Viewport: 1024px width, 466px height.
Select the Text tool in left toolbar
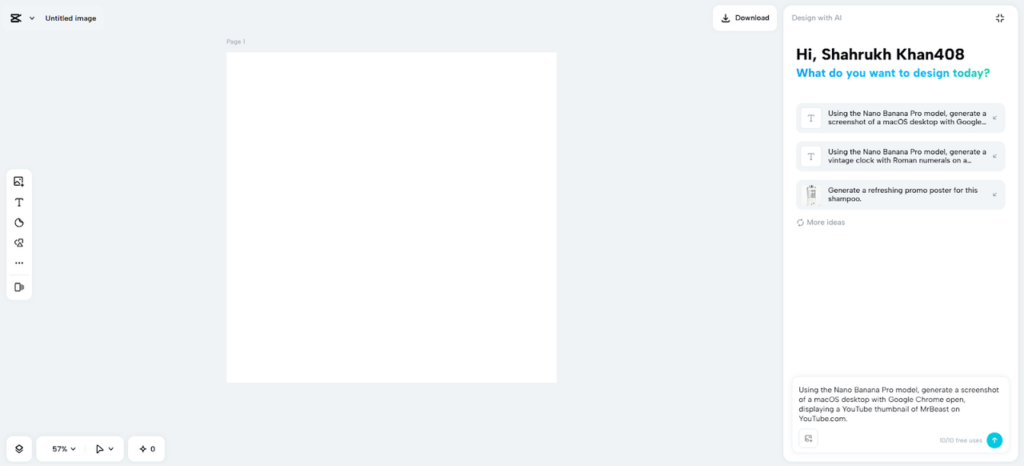[19, 202]
